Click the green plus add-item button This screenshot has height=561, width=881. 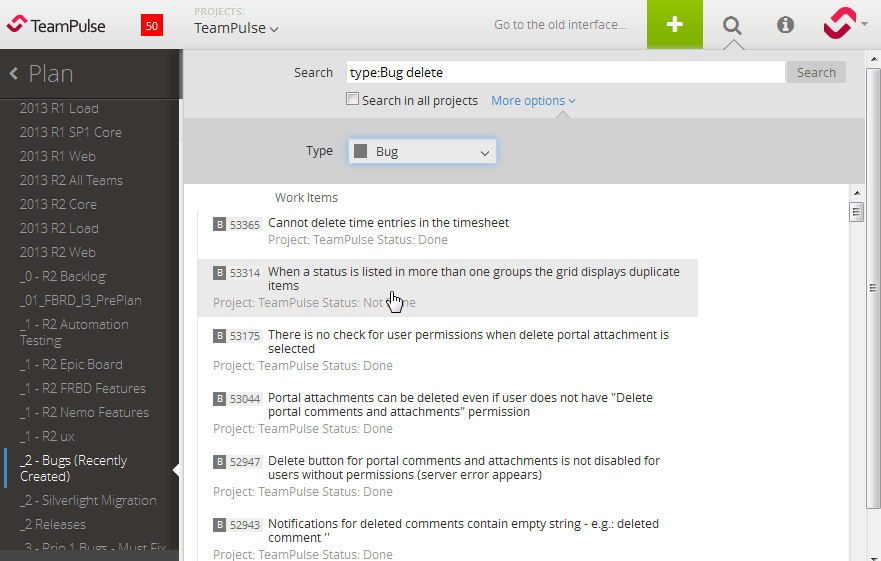tap(674, 24)
